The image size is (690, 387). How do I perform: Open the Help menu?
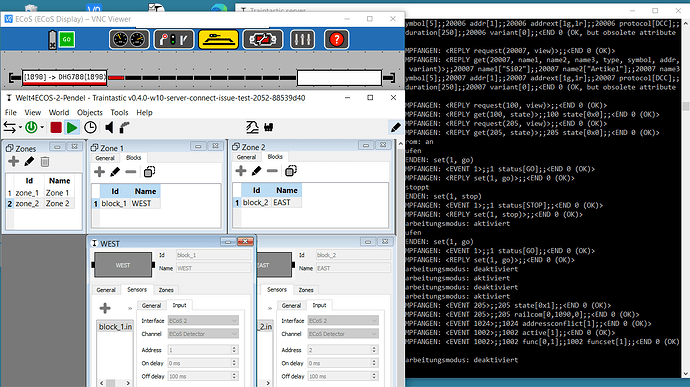[144, 113]
